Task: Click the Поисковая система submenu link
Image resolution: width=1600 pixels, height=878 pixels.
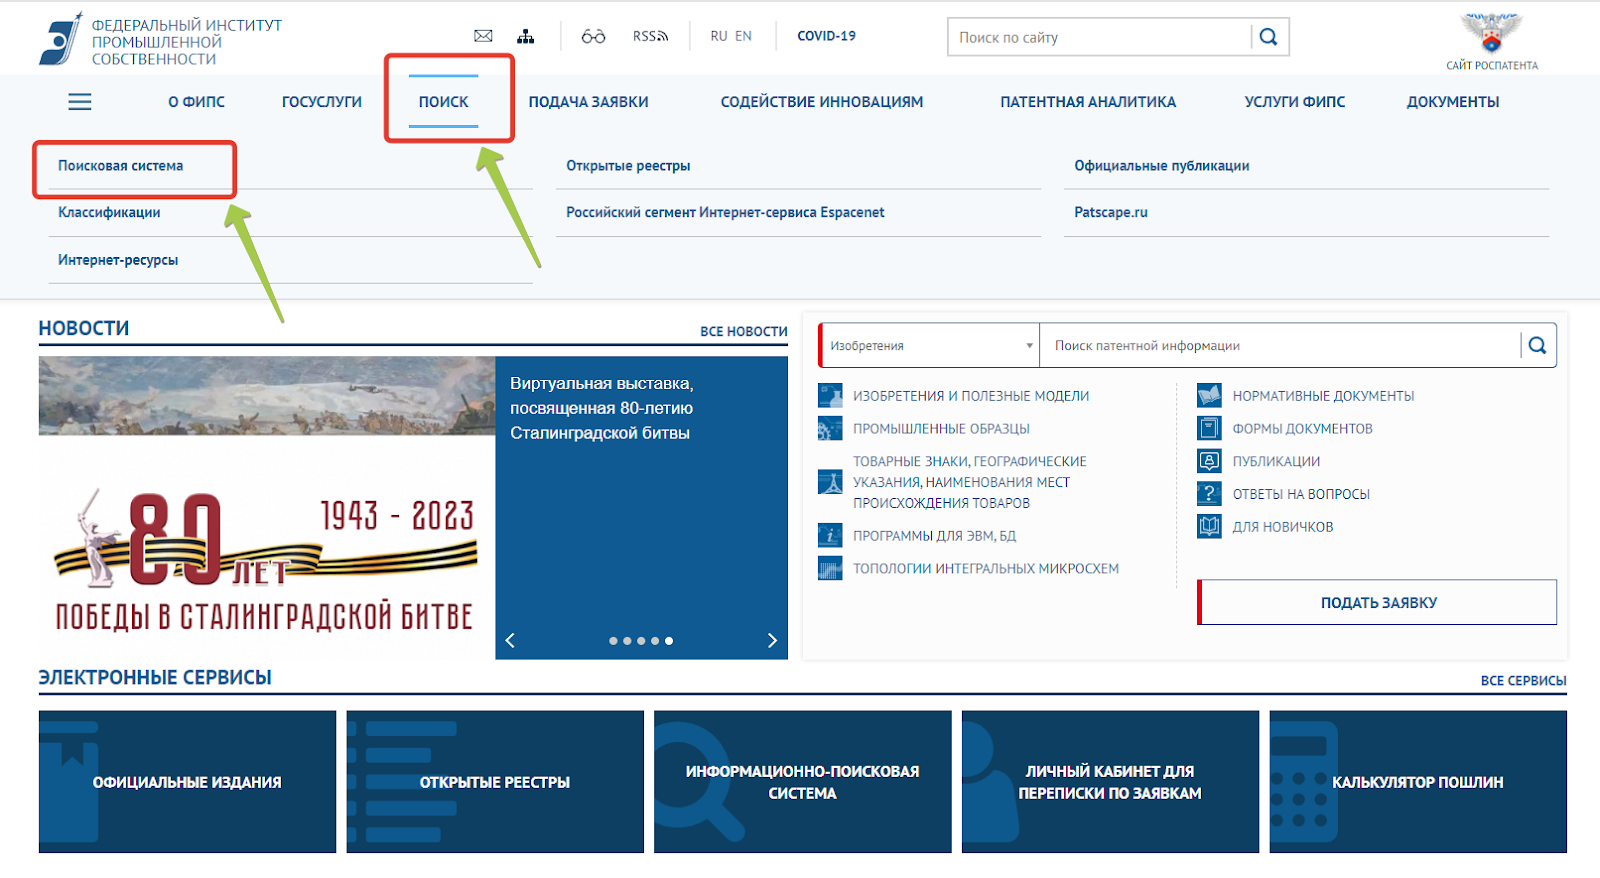Action: click(120, 166)
